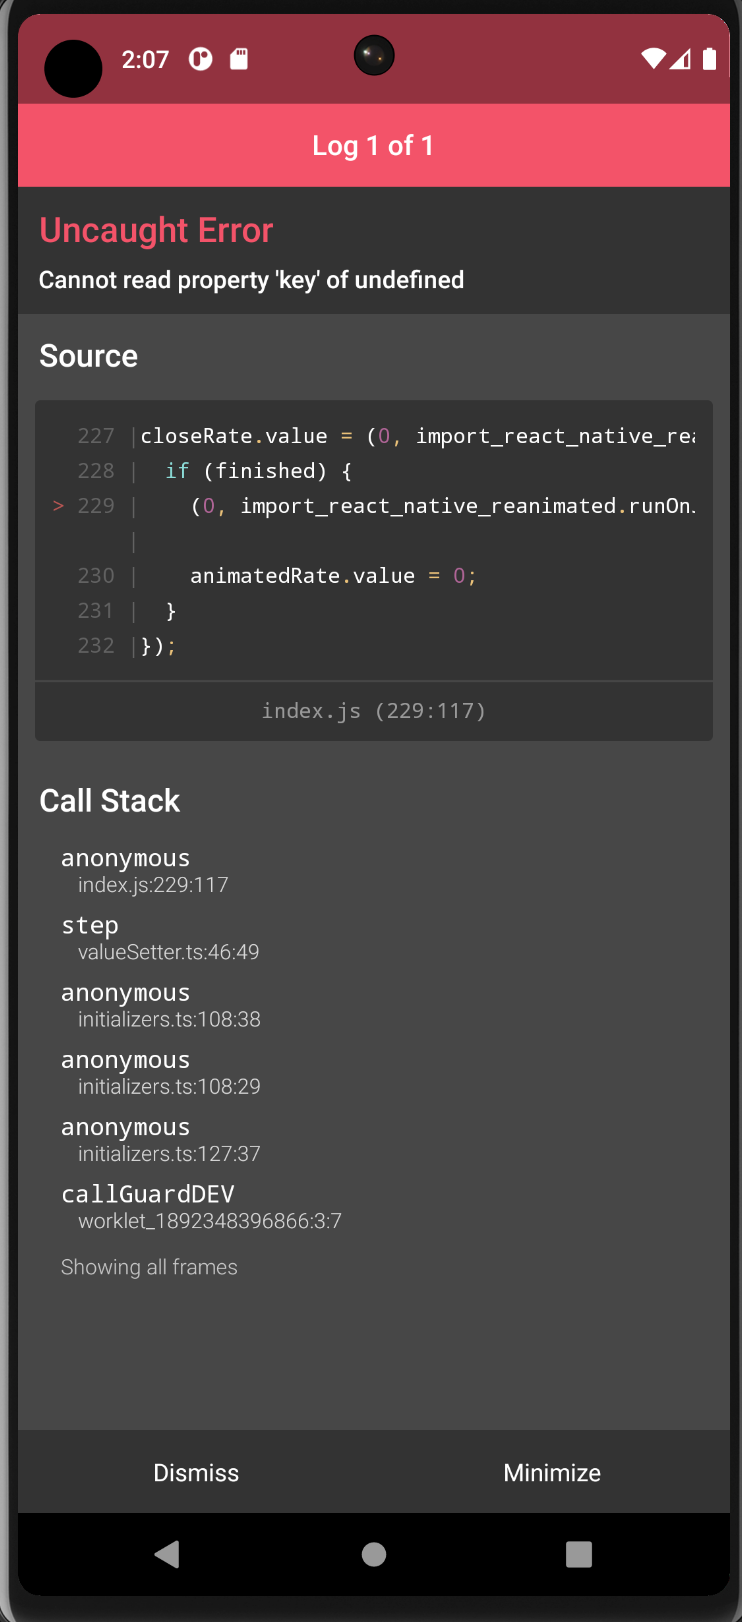
Task: Click the SD card status bar icon
Action: 239,59
